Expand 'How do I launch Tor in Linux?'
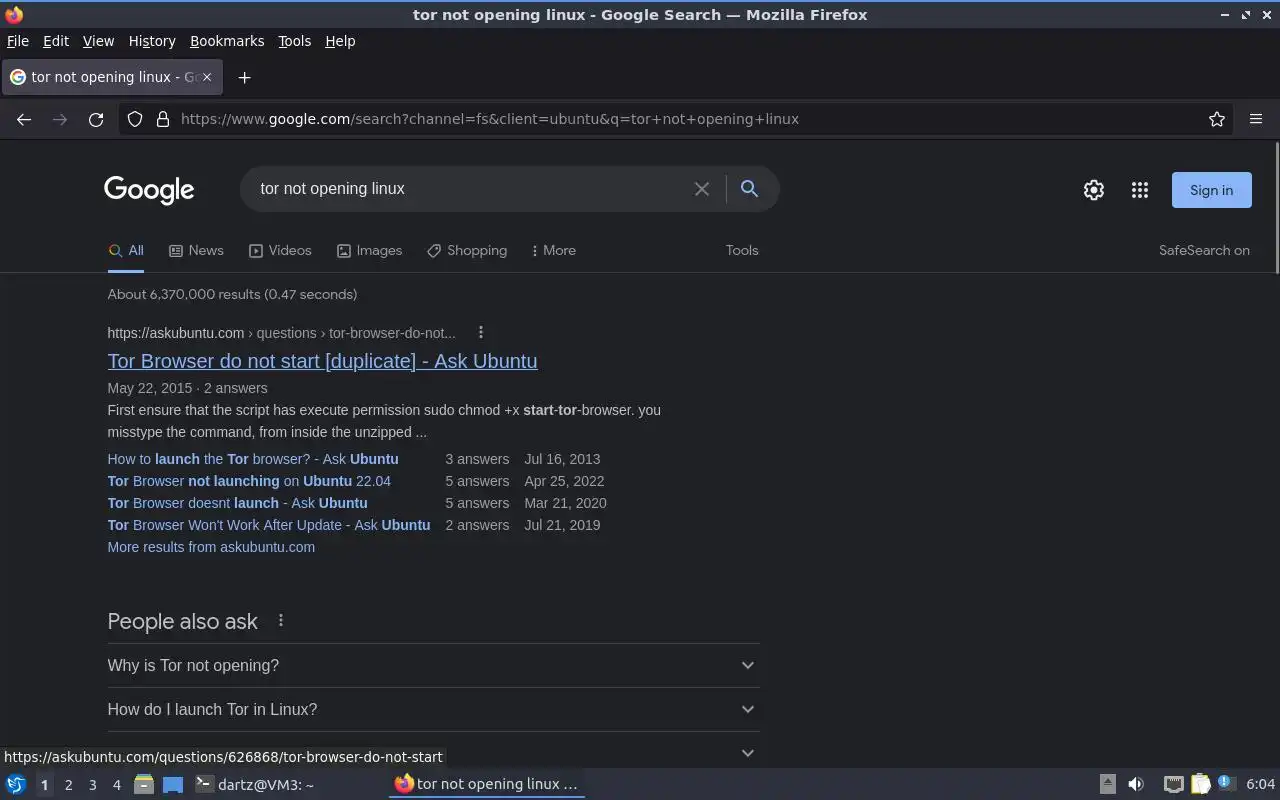 [x=433, y=709]
